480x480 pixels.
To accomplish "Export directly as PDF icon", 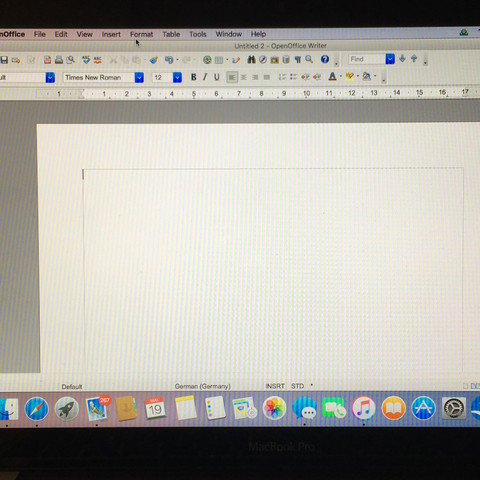I will point(47,60).
